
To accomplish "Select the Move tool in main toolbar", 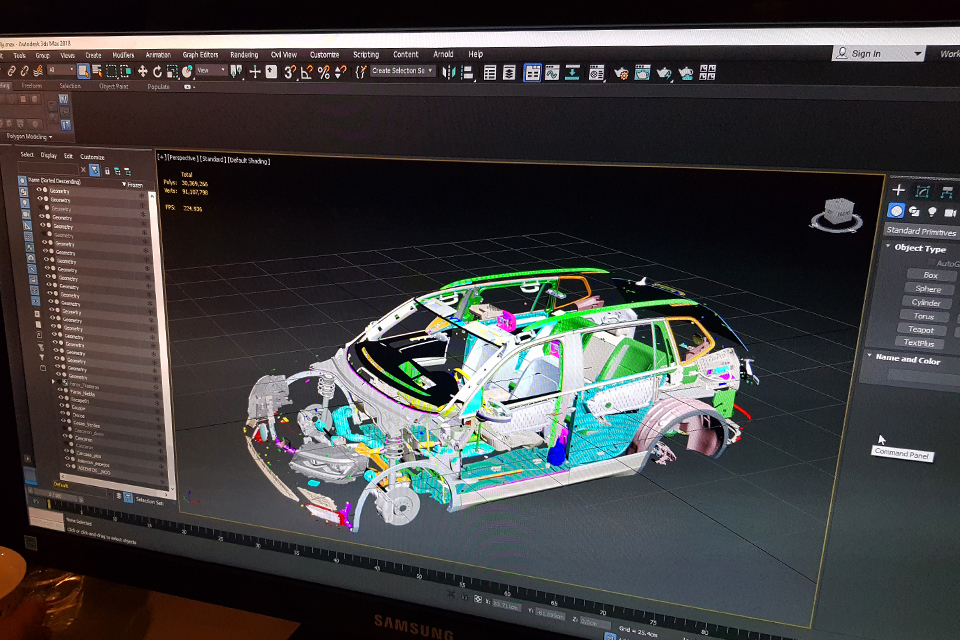I will pos(143,71).
